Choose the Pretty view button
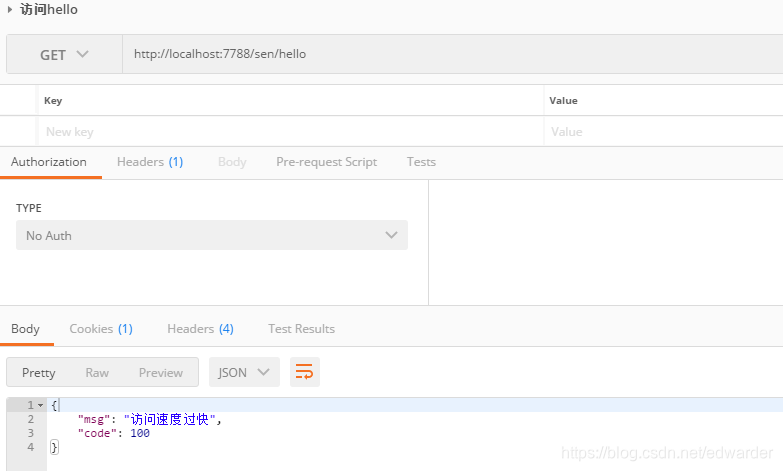 [38, 373]
